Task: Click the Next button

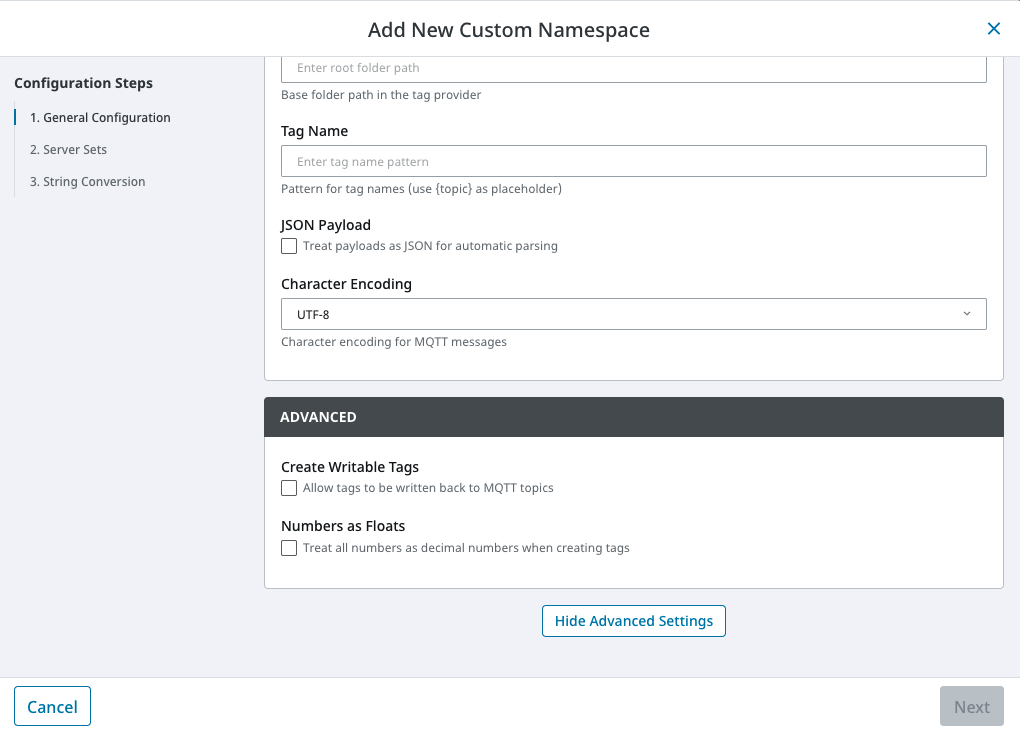Action: [971, 707]
